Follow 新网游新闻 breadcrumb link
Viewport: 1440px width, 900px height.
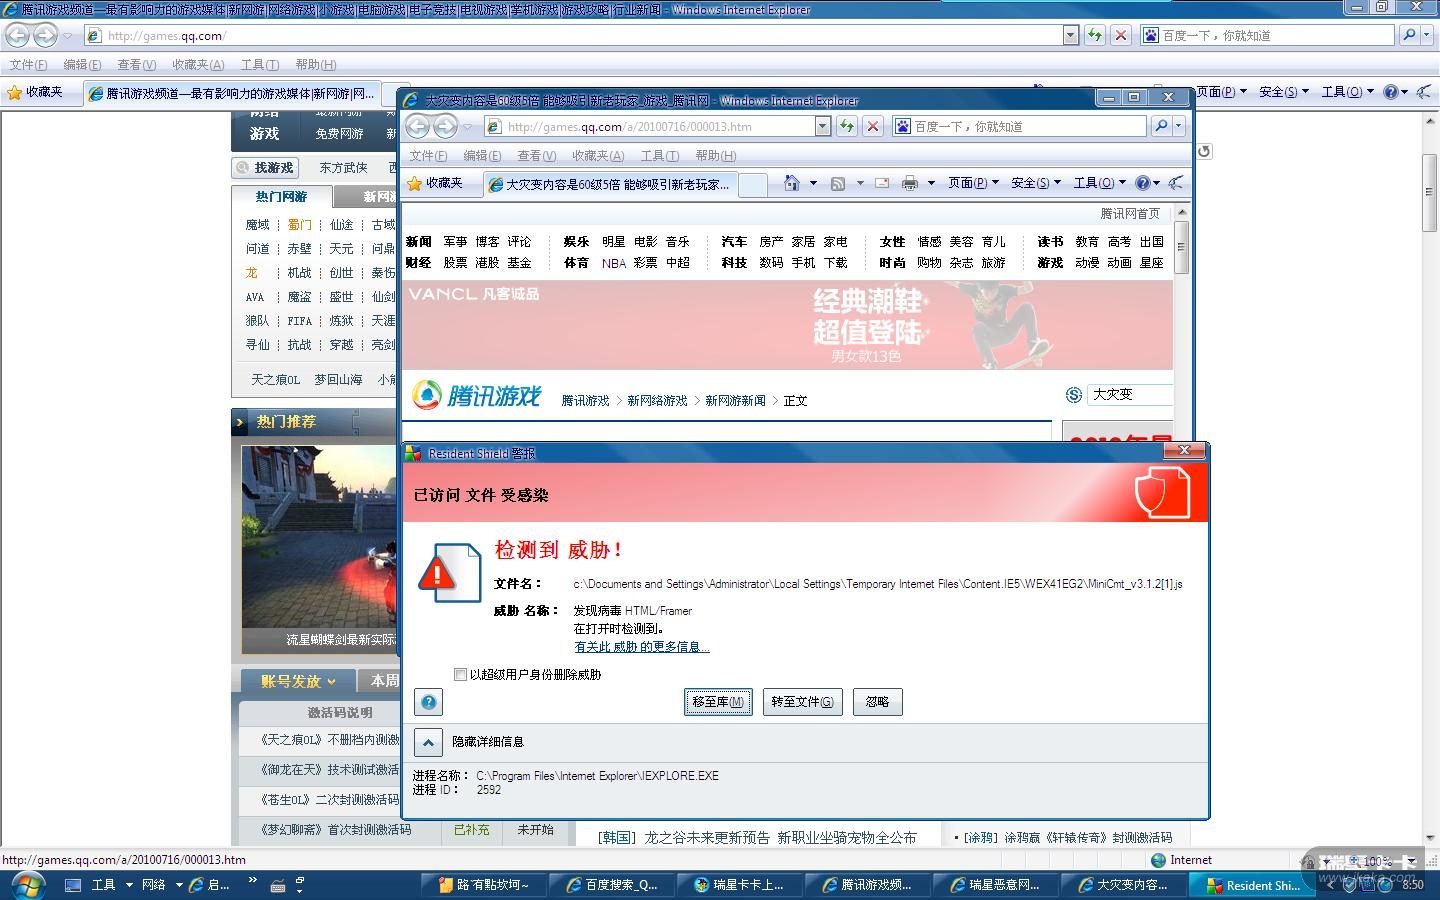[735, 401]
